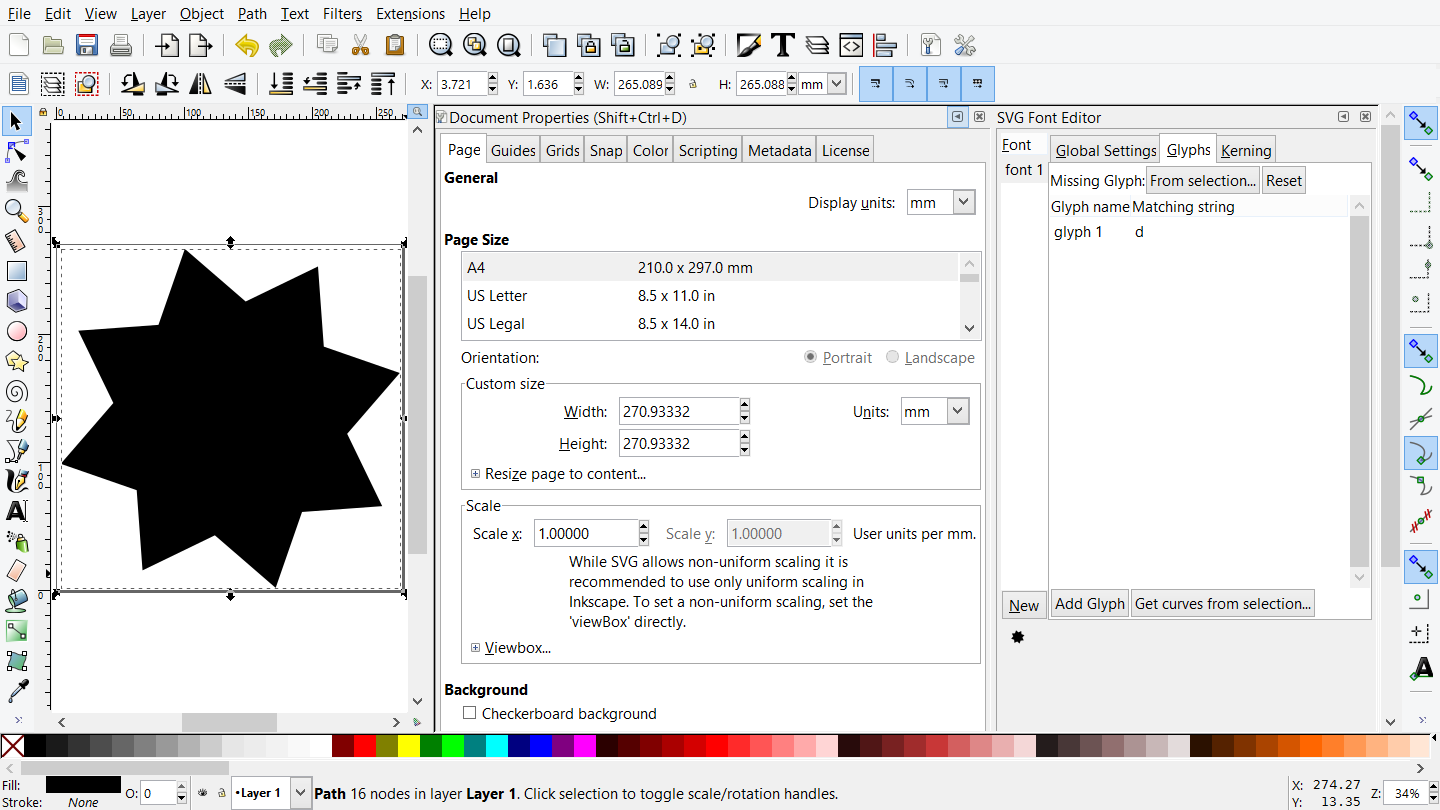The height and width of the screenshot is (810, 1440).
Task: Click the Add Glyph button
Action: [1089, 603]
